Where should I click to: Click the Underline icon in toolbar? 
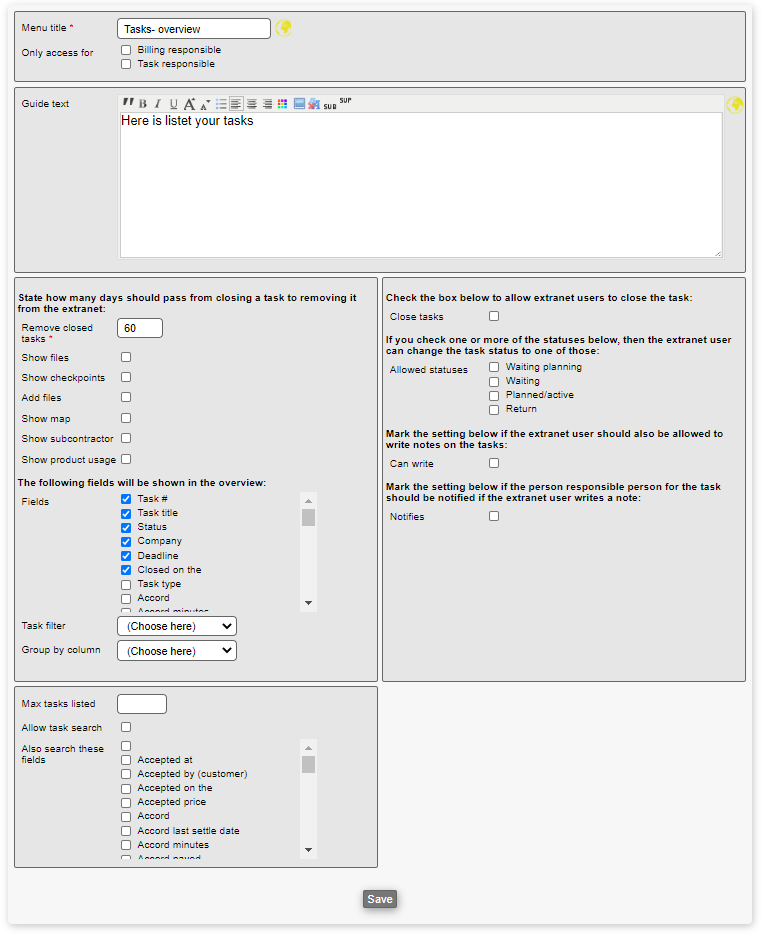pos(173,104)
